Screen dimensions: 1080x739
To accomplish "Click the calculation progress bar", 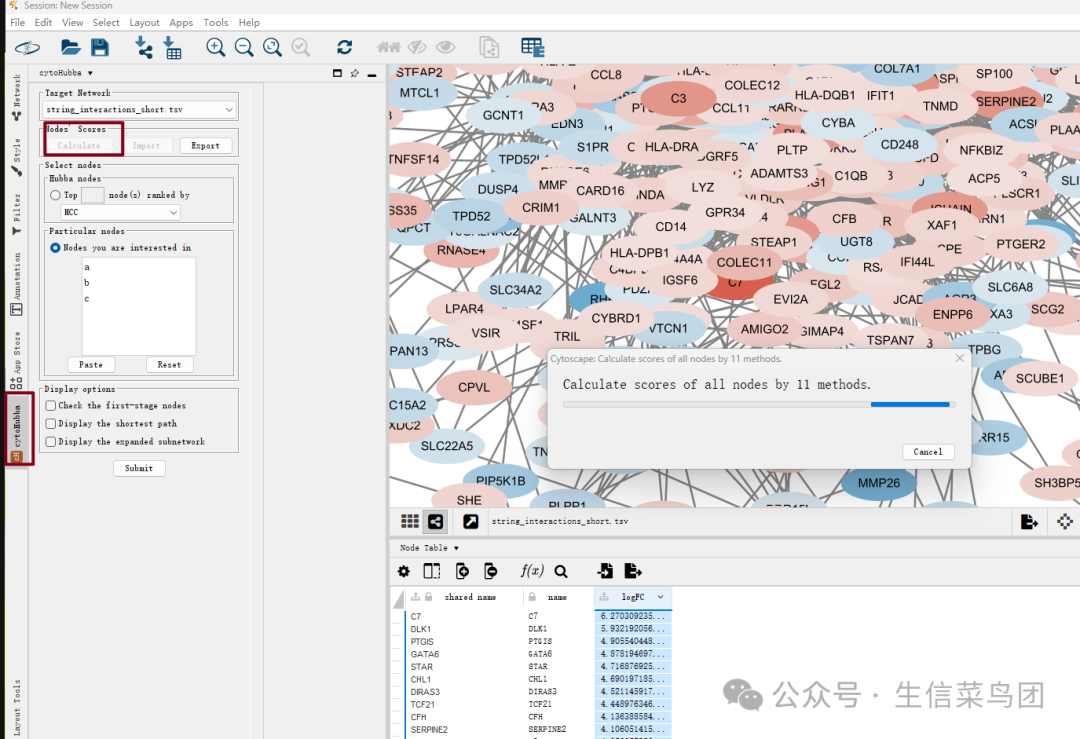I will [x=759, y=404].
